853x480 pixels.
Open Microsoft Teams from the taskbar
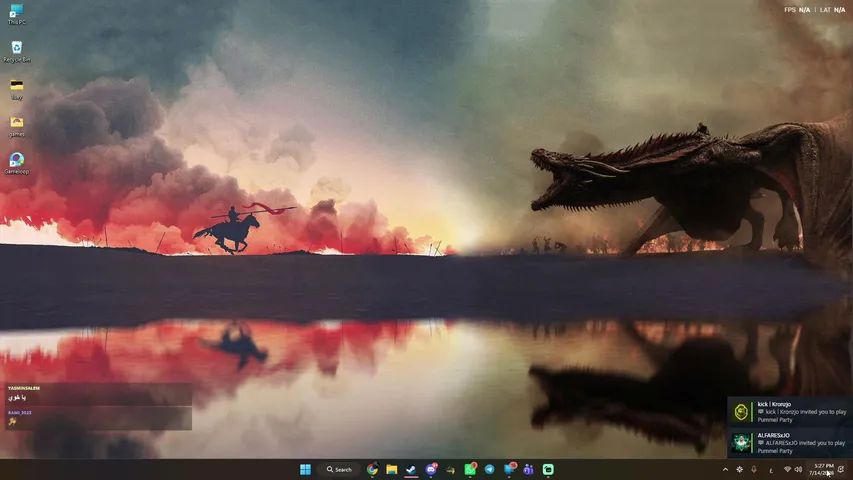(528, 469)
